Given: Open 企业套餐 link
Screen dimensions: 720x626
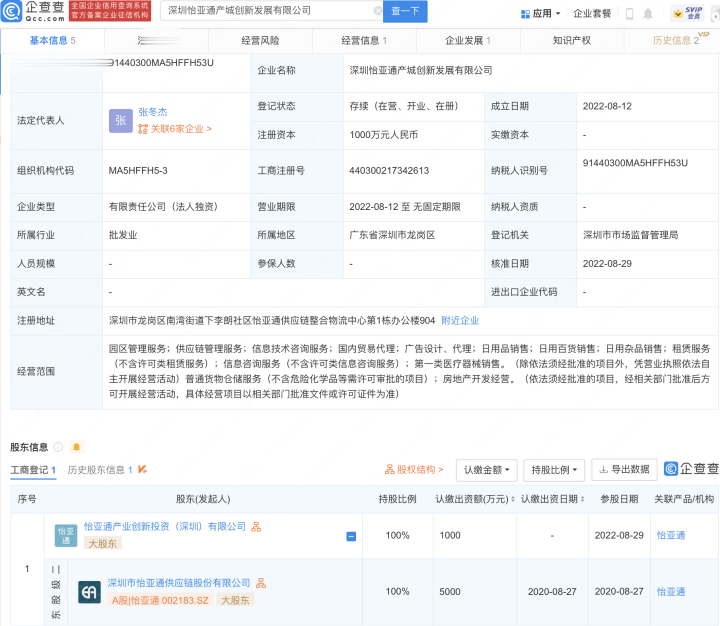Looking at the screenshot, I should [592, 14].
